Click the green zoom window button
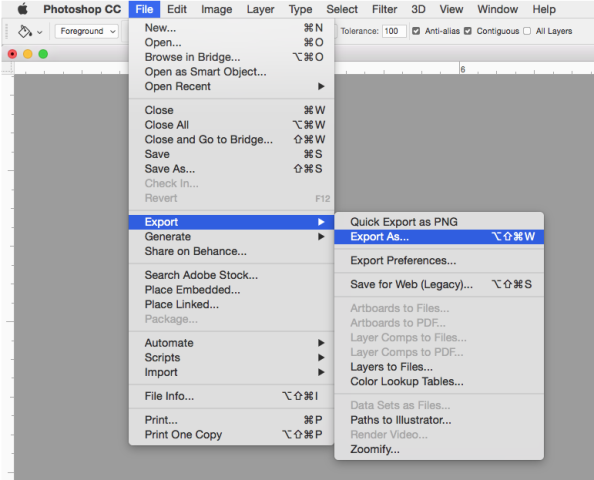Image resolution: width=594 pixels, height=480 pixels. tap(43, 54)
